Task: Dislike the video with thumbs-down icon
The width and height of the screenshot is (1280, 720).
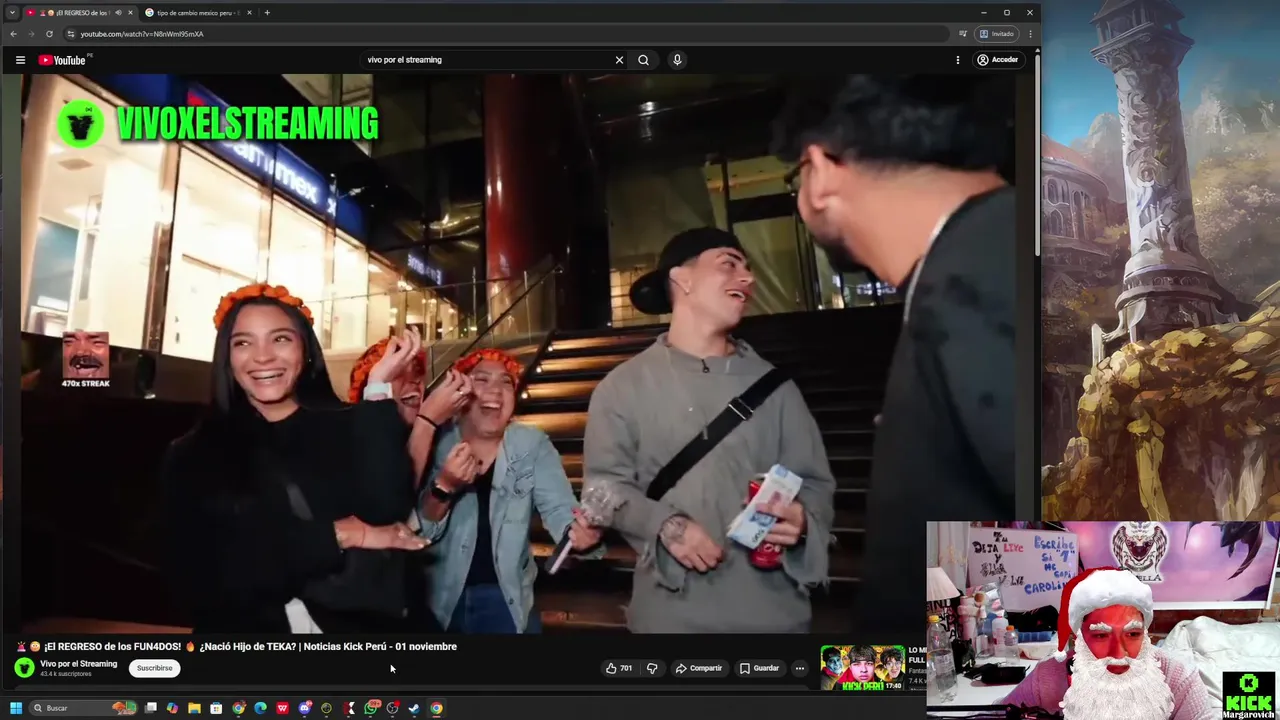Action: pos(652,668)
